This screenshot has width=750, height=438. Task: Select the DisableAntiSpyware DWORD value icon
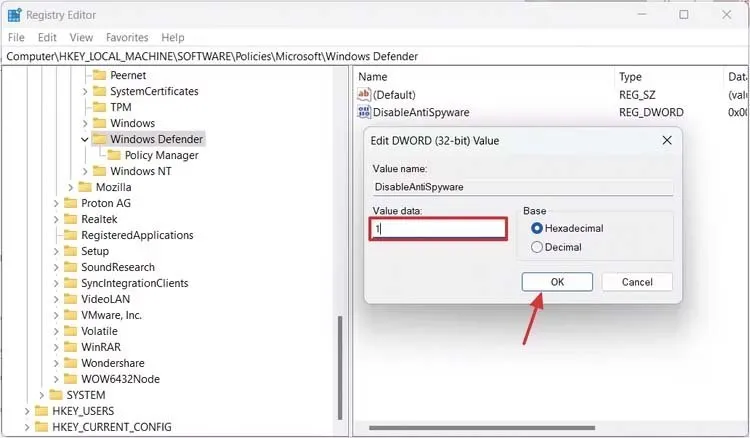pyautogui.click(x=364, y=113)
